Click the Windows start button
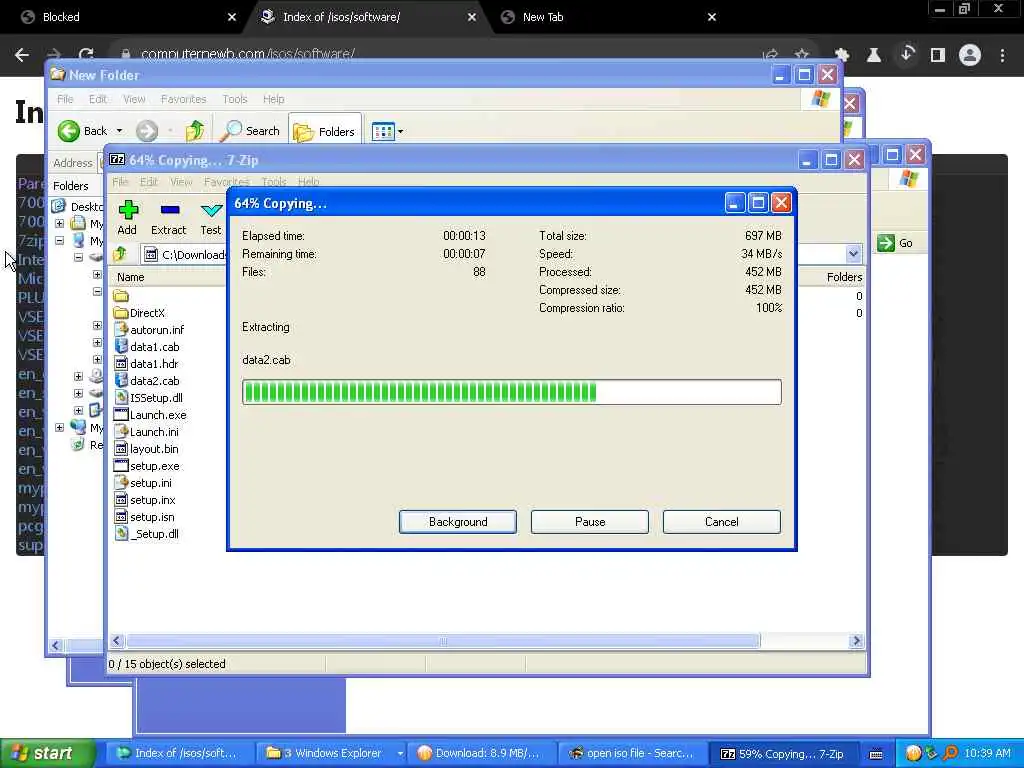This screenshot has width=1024, height=768. [x=47, y=754]
